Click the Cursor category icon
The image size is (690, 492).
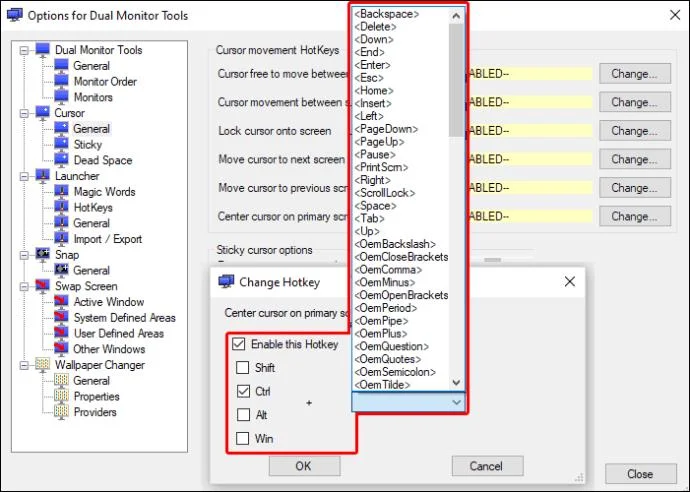[43, 113]
